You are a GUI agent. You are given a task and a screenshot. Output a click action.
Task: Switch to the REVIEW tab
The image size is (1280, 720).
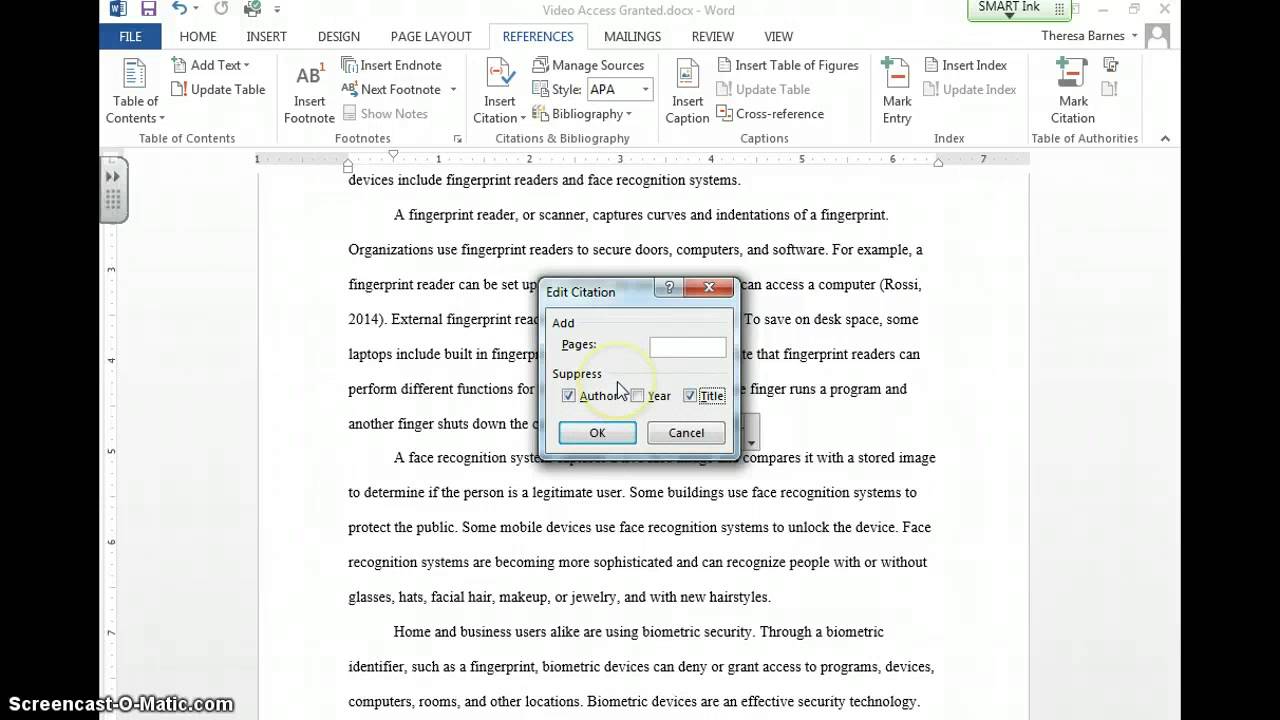[713, 36]
